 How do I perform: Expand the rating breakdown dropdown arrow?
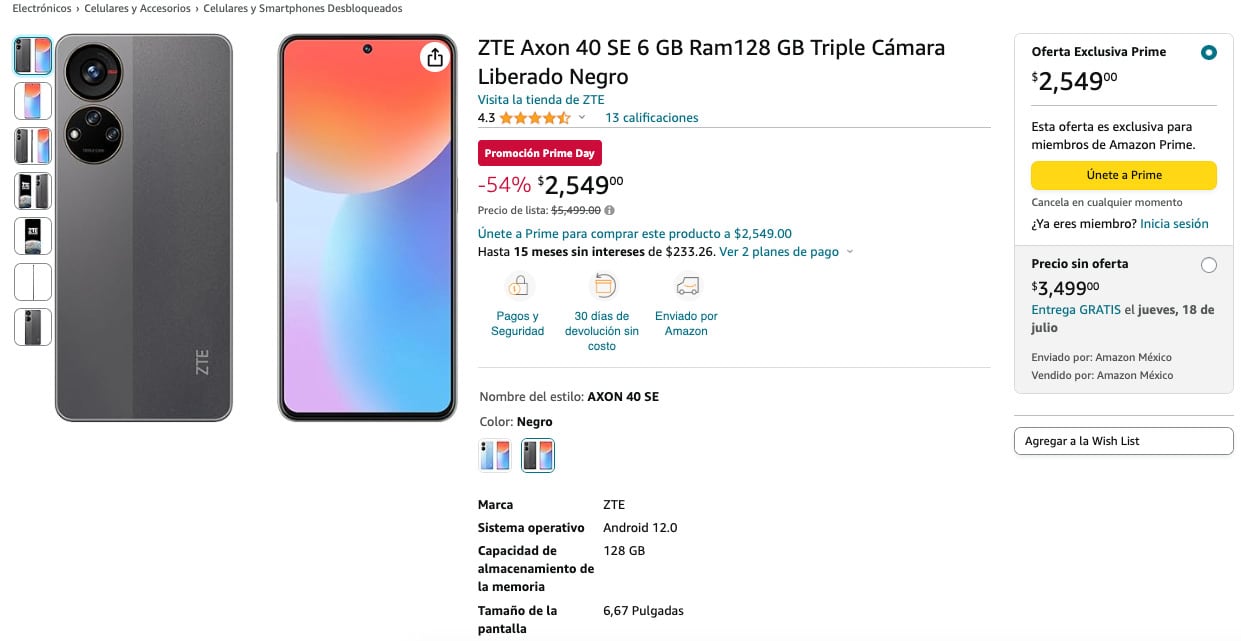(582, 118)
